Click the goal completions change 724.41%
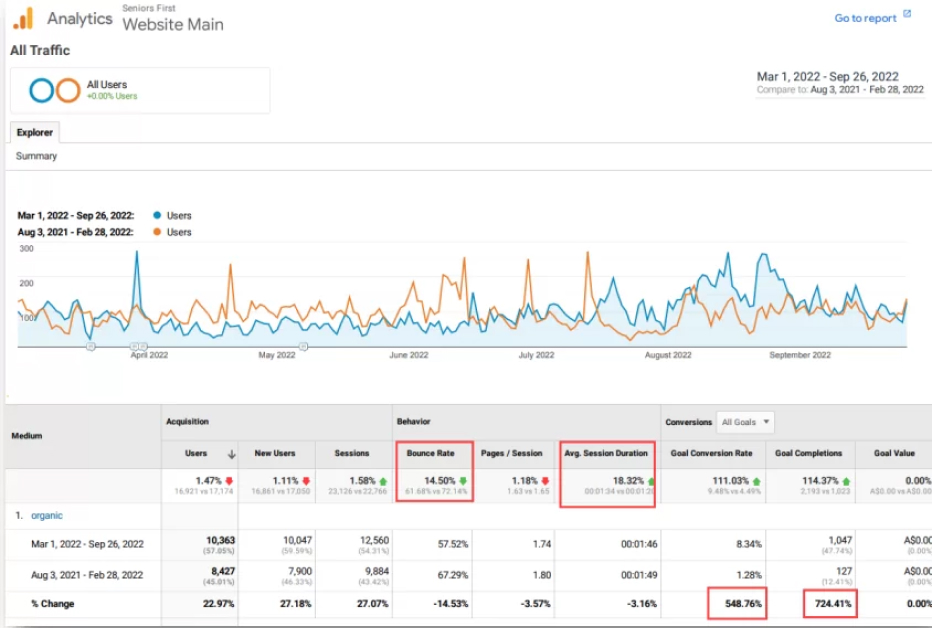 click(833, 604)
